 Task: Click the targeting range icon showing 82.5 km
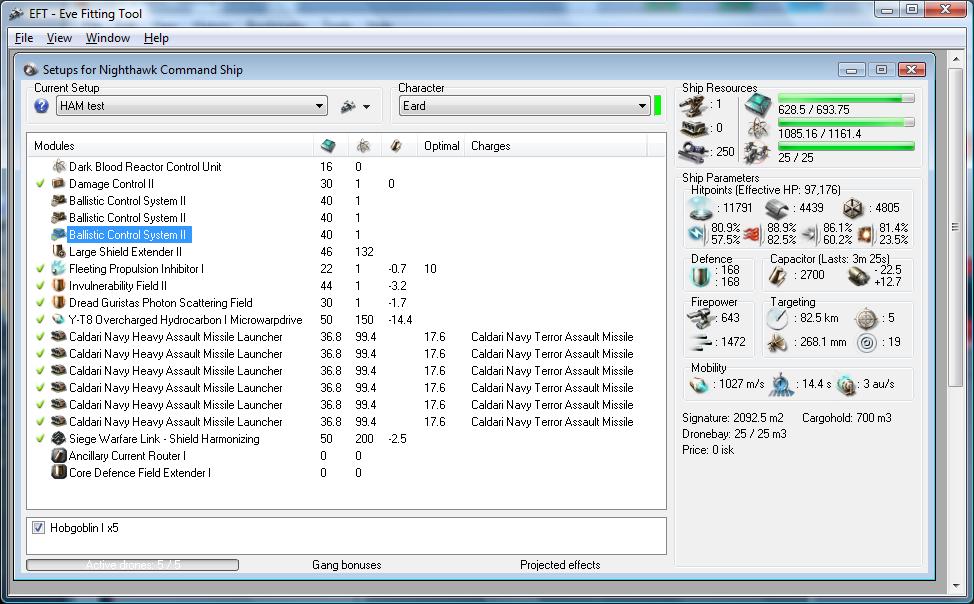[777, 319]
